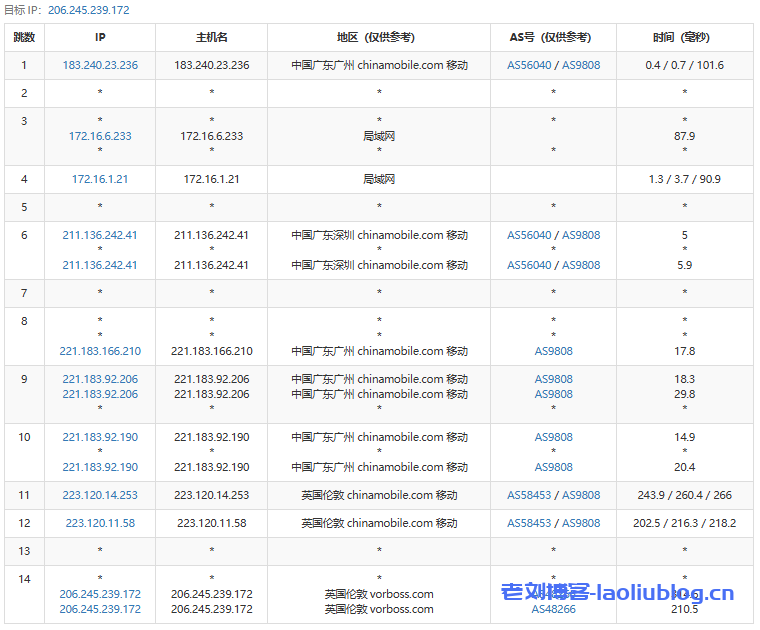This screenshot has height=630, width=760.
Task: Click the 老刘博客 laoliublog.cn watermark
Action: (617, 593)
